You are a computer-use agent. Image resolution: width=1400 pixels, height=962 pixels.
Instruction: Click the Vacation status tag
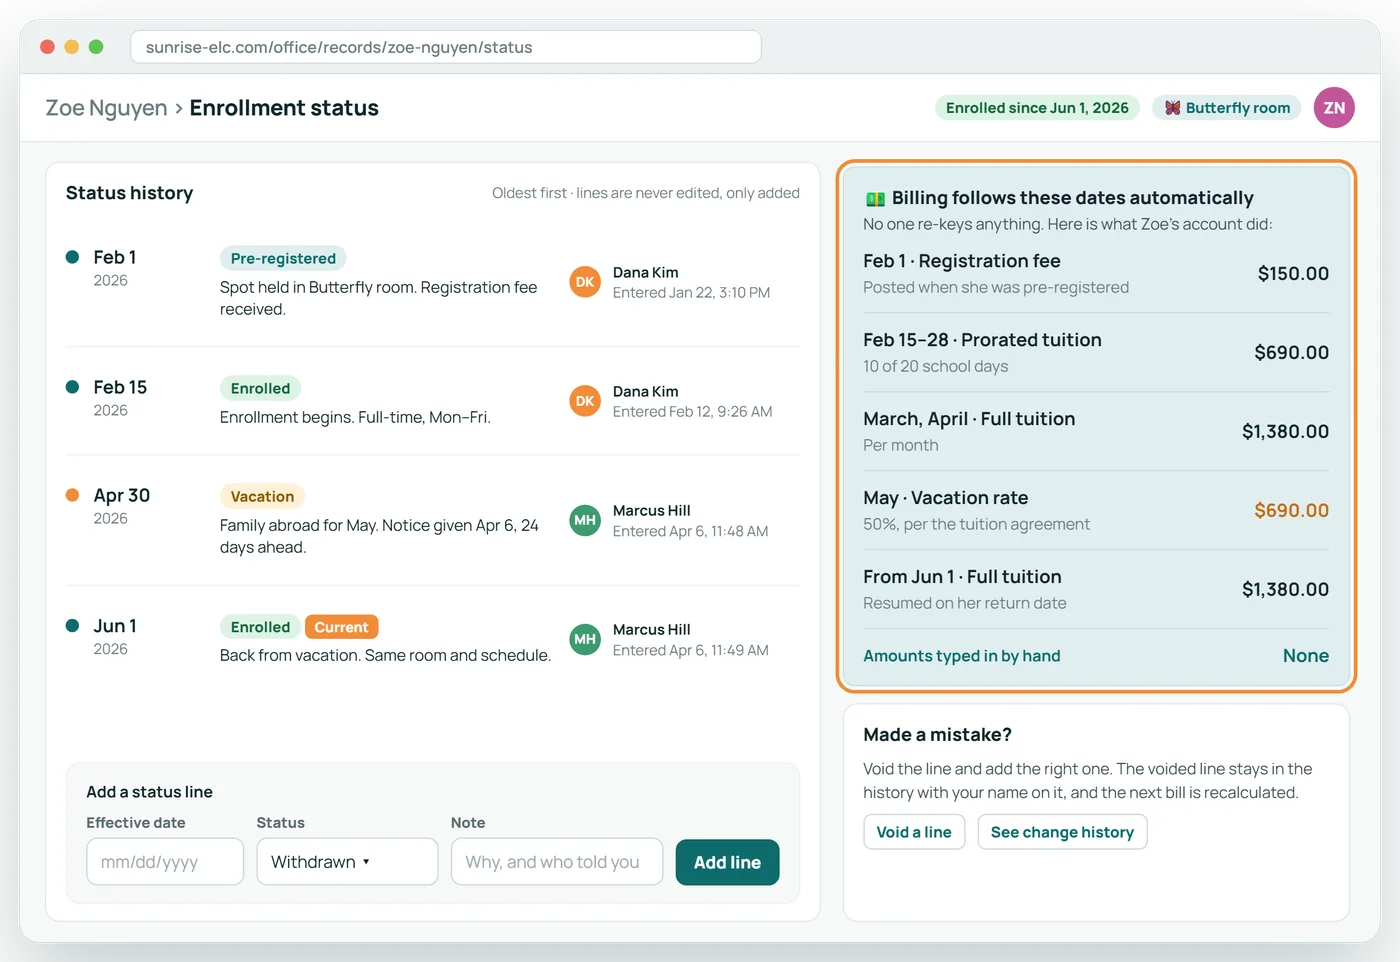pyautogui.click(x=262, y=496)
